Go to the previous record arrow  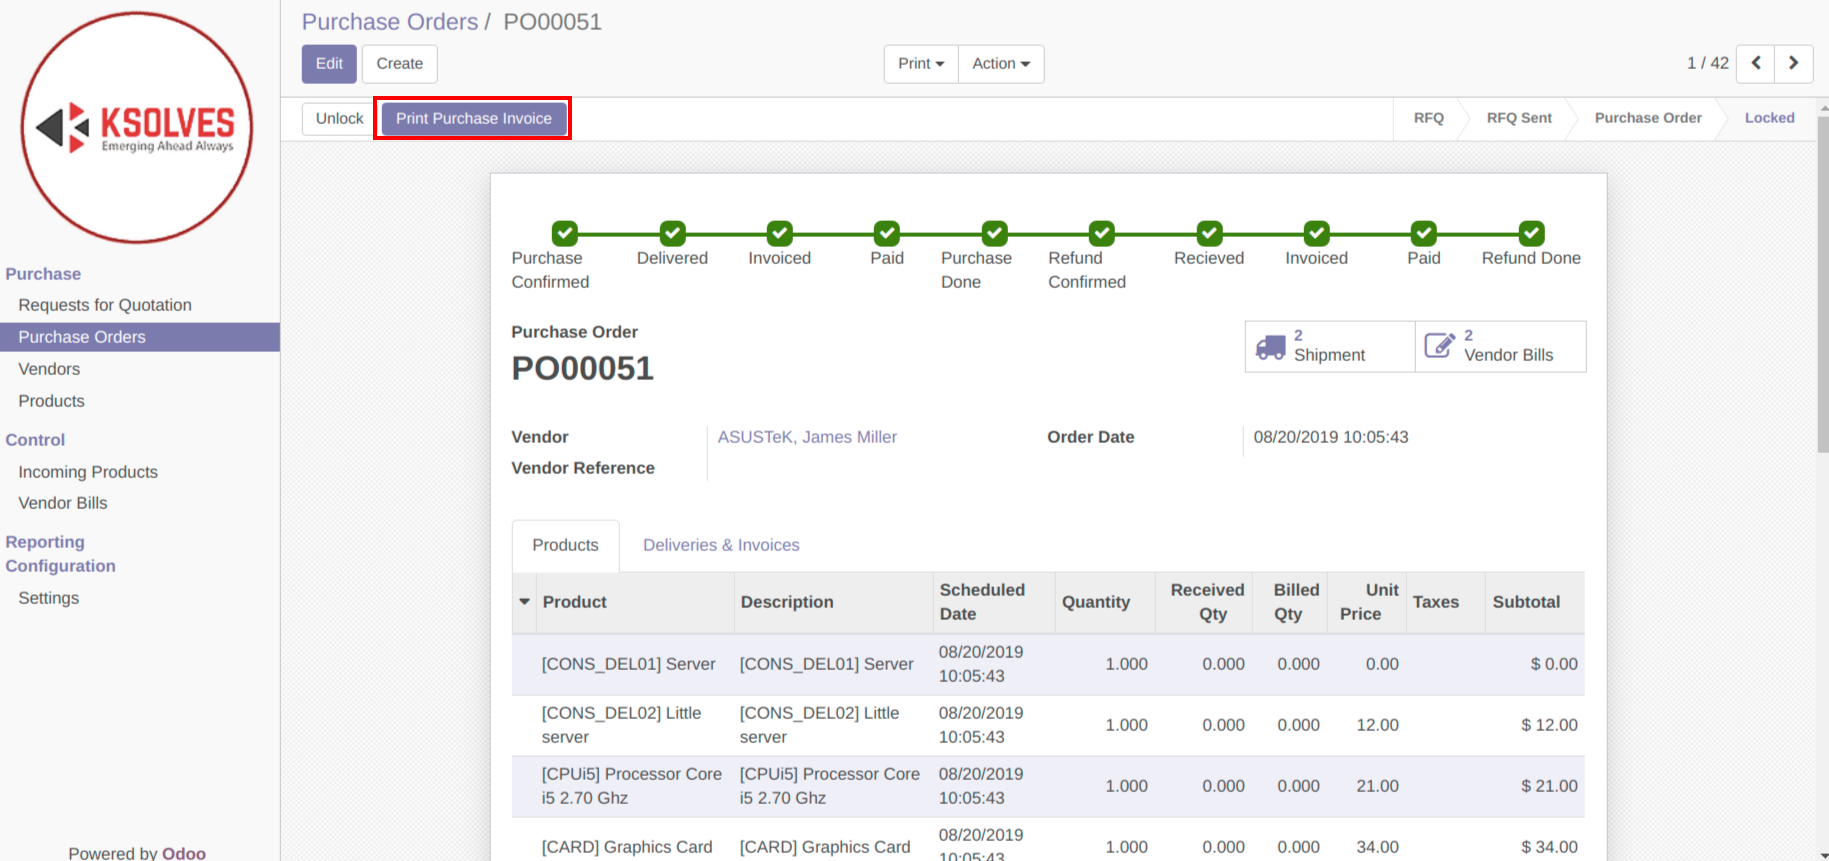pos(1755,63)
